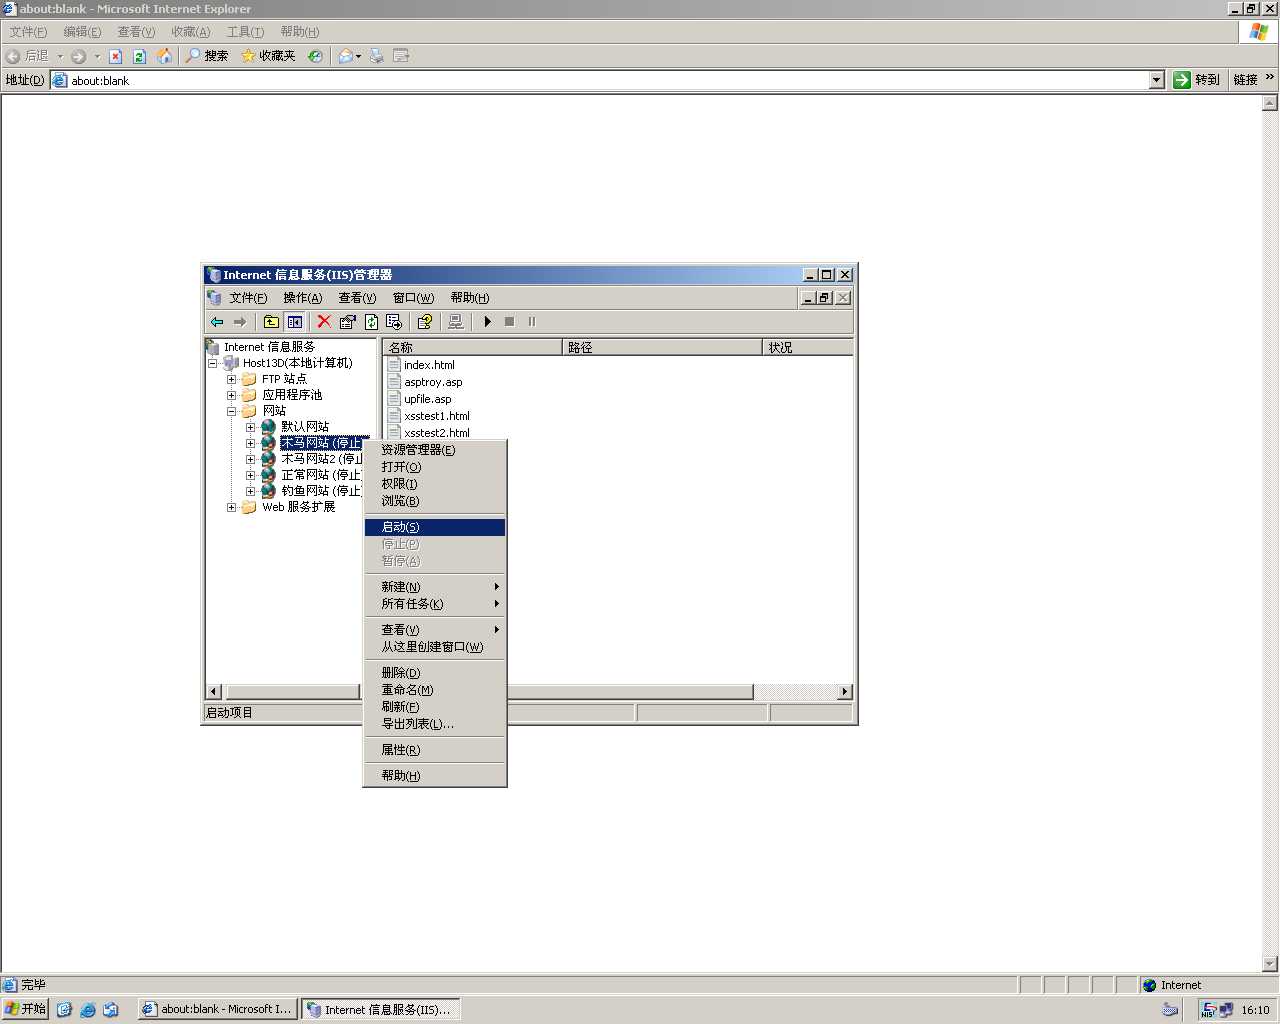Open the 收藏夹 favorites pane
Viewport: 1280px width, 1024px height.
tap(268, 56)
